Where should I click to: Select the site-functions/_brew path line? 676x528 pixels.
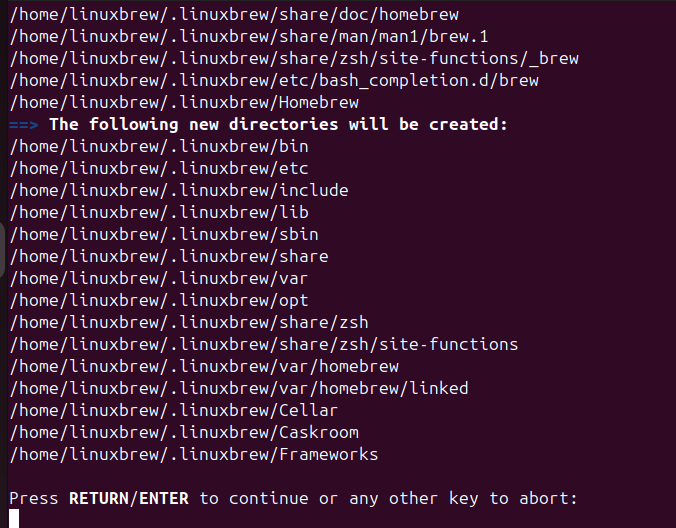pyautogui.click(x=294, y=58)
